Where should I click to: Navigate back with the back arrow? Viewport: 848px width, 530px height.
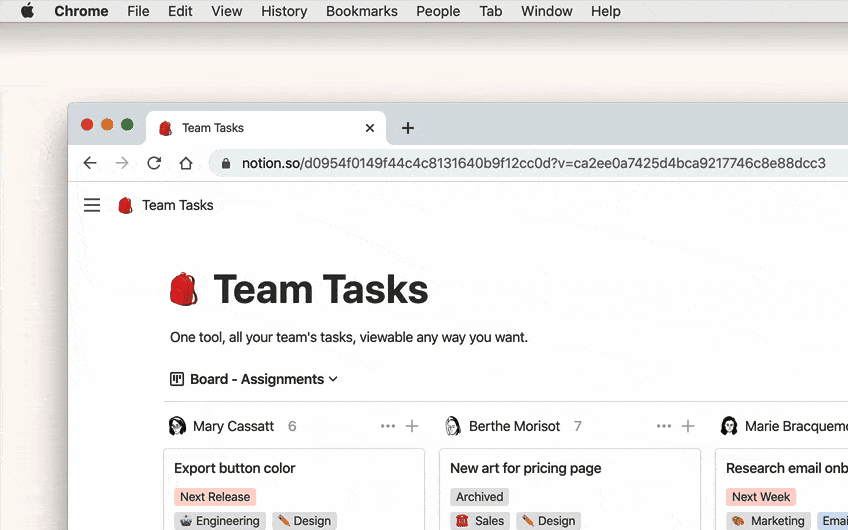[x=90, y=163]
